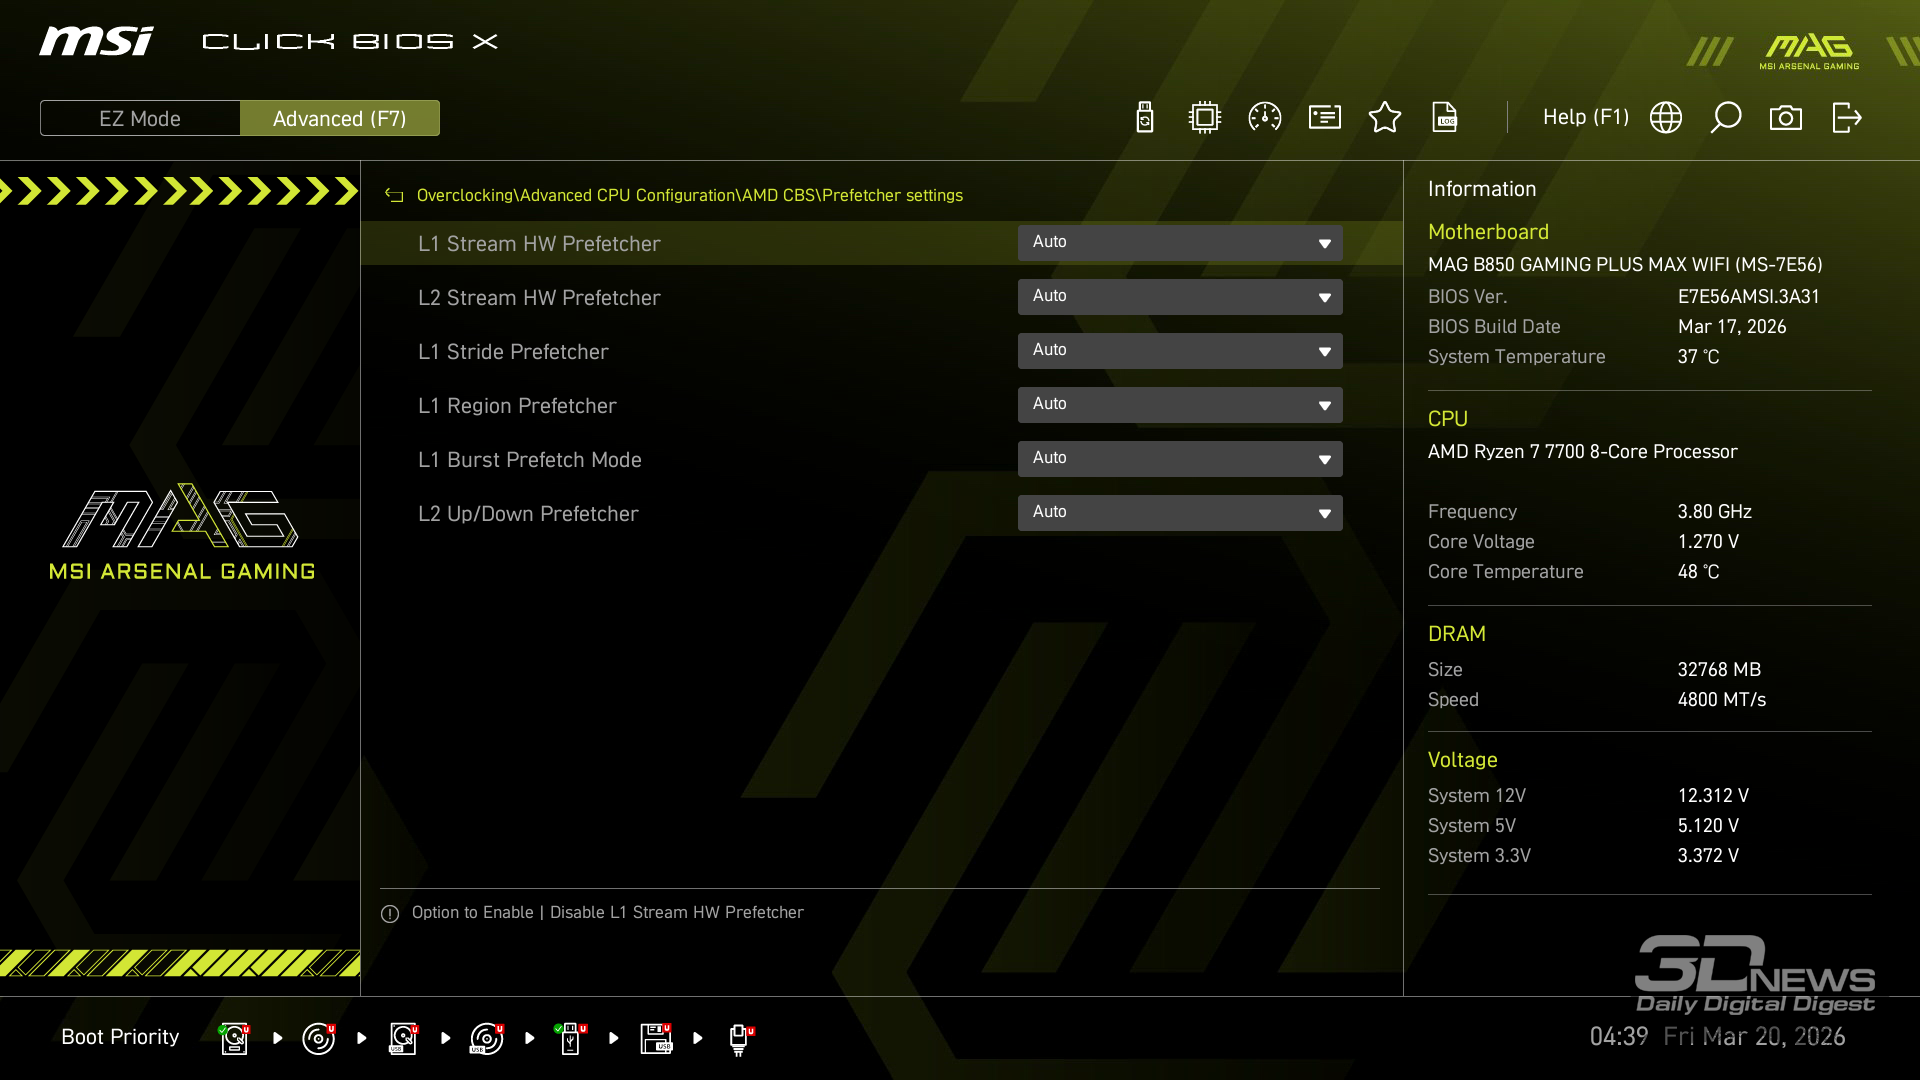Open the speedometer performance gauge icon
This screenshot has height=1080, width=1920.
click(1265, 118)
